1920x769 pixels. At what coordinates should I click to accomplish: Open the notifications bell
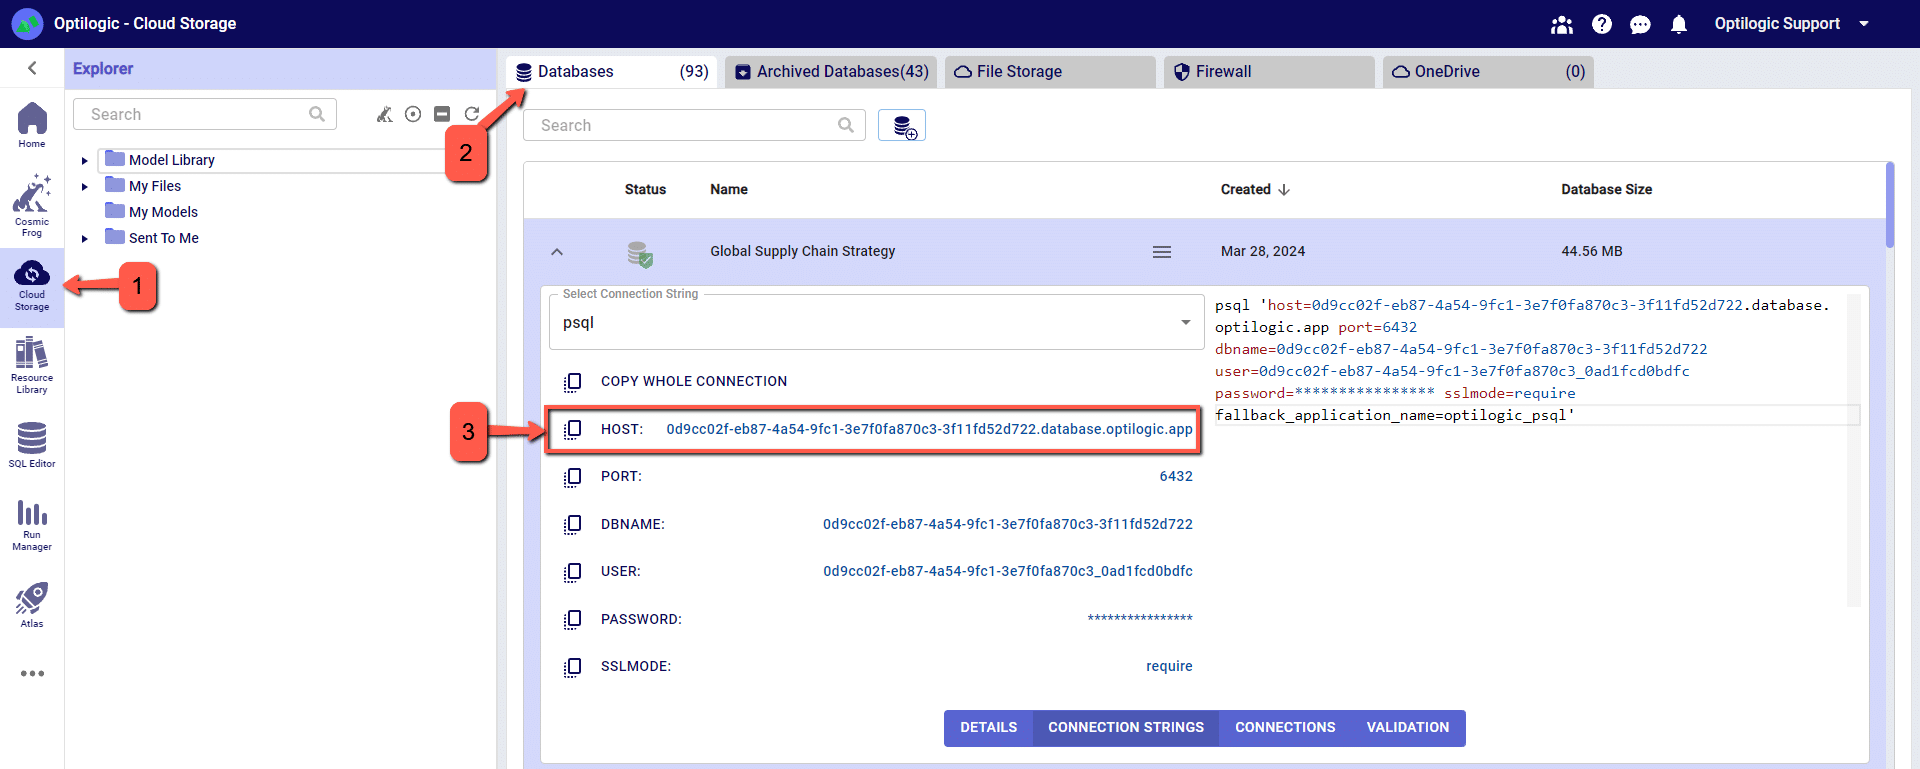click(x=1679, y=24)
